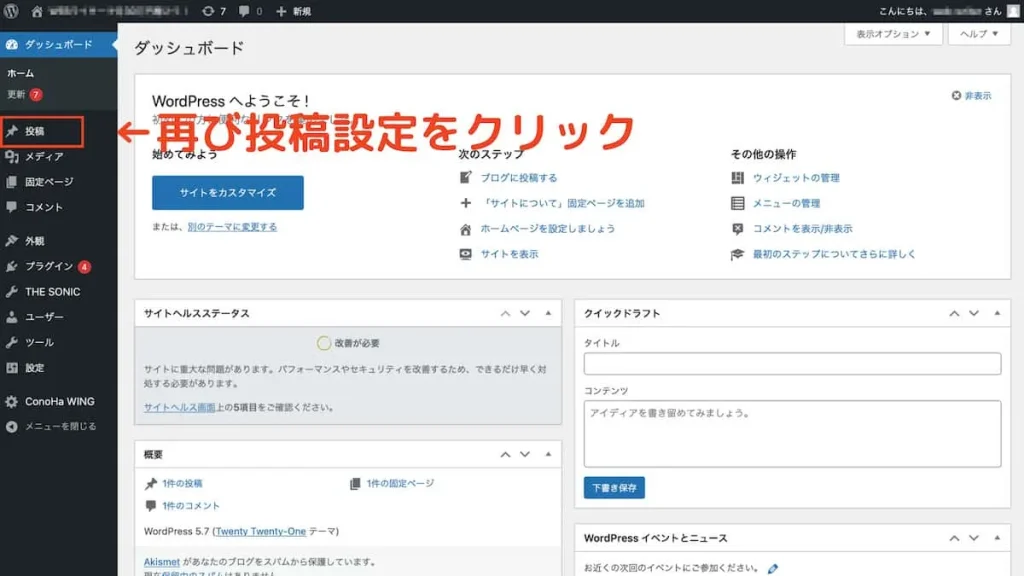Focus the タイトル input field

coord(792,364)
